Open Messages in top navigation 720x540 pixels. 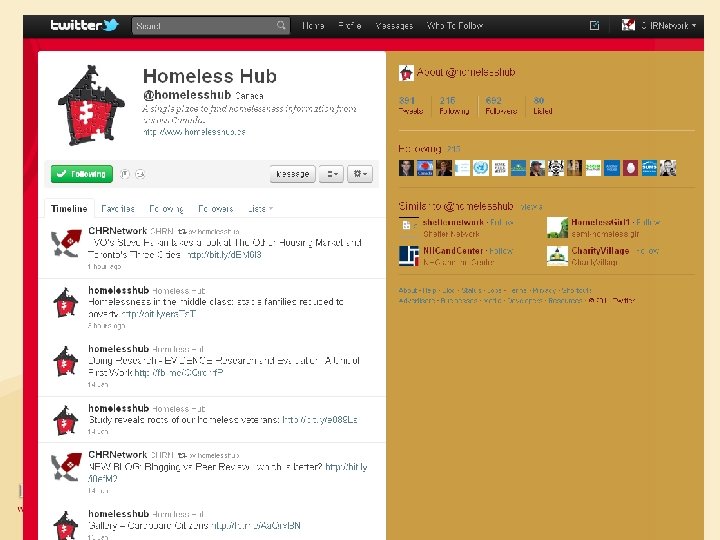coord(394,26)
